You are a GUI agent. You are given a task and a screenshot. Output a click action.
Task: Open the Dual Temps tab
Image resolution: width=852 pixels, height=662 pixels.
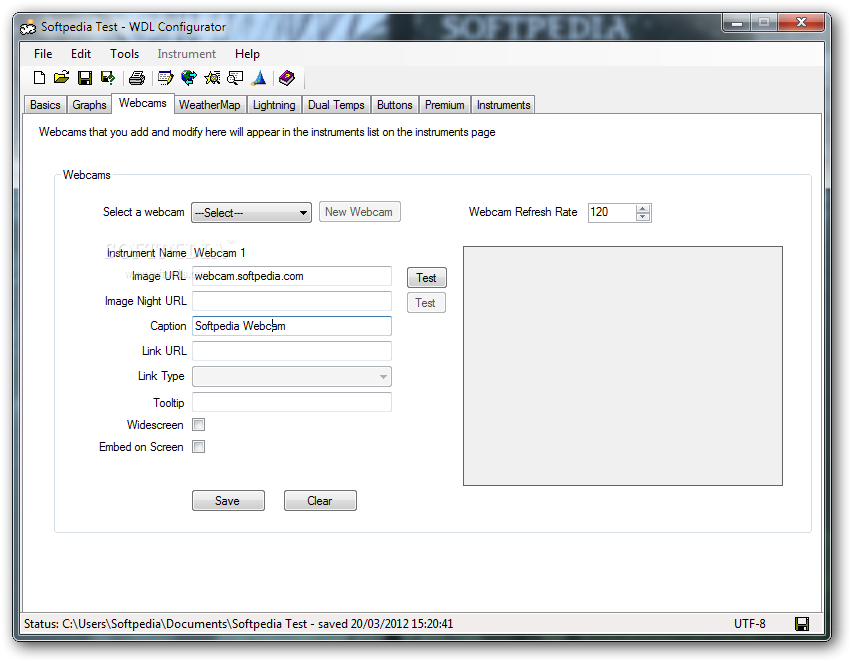coord(336,105)
